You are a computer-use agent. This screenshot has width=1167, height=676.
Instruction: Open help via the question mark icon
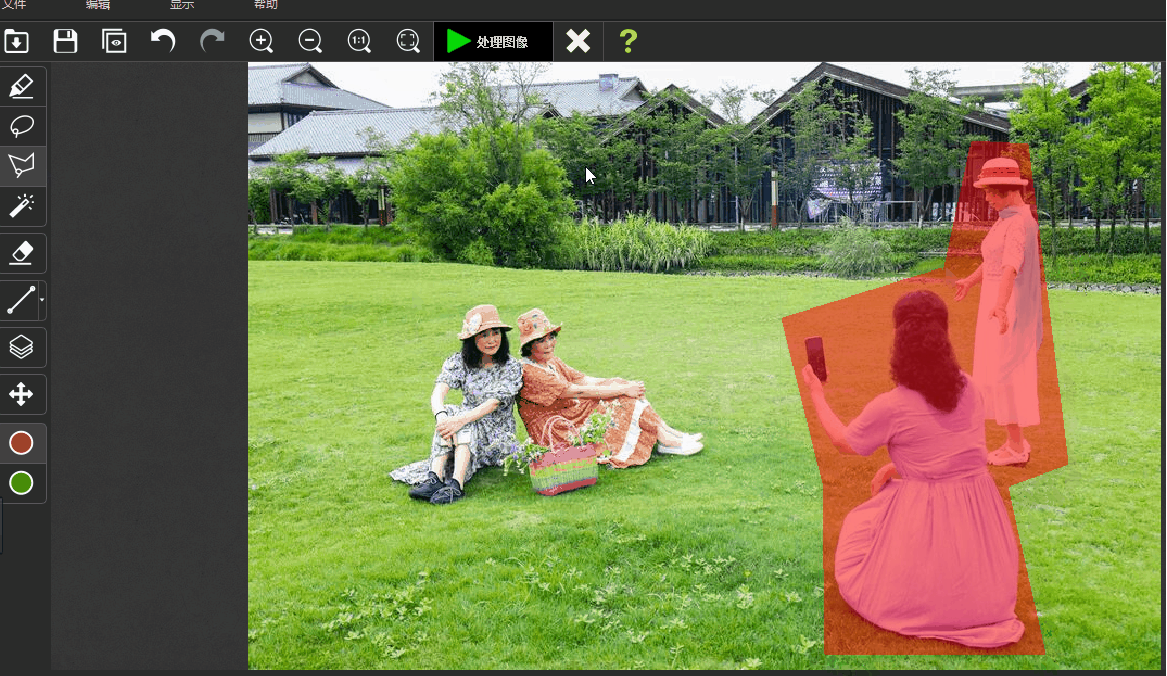pos(627,41)
